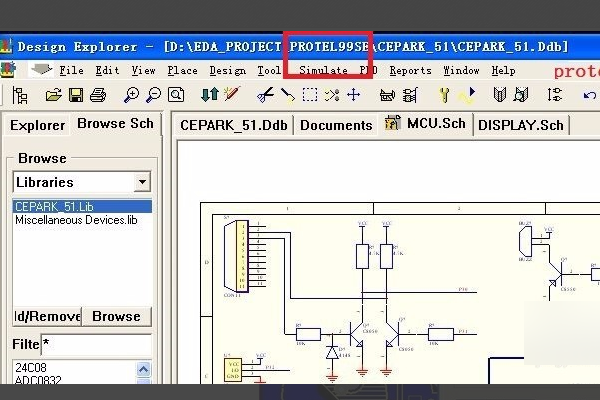Screen dimensions: 600x400
Task: Zoom out with magnifier minus icon
Action: click(153, 95)
